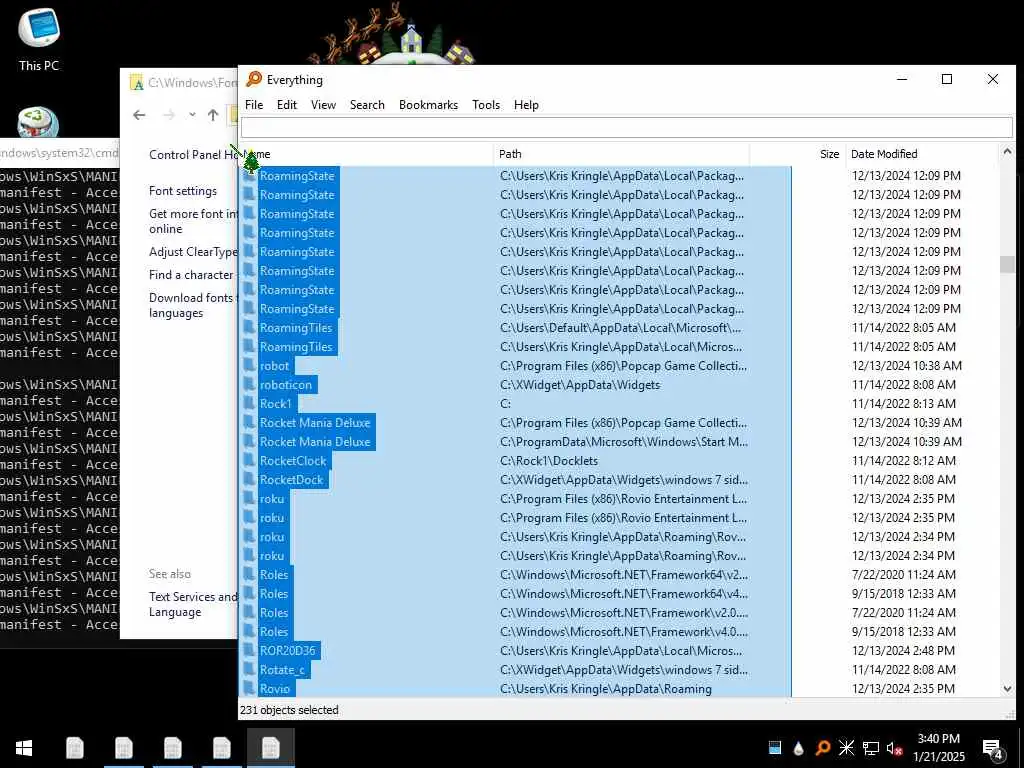Open recent locations dropdown in Fonts window
The width and height of the screenshot is (1024, 768).
pyautogui.click(x=192, y=115)
